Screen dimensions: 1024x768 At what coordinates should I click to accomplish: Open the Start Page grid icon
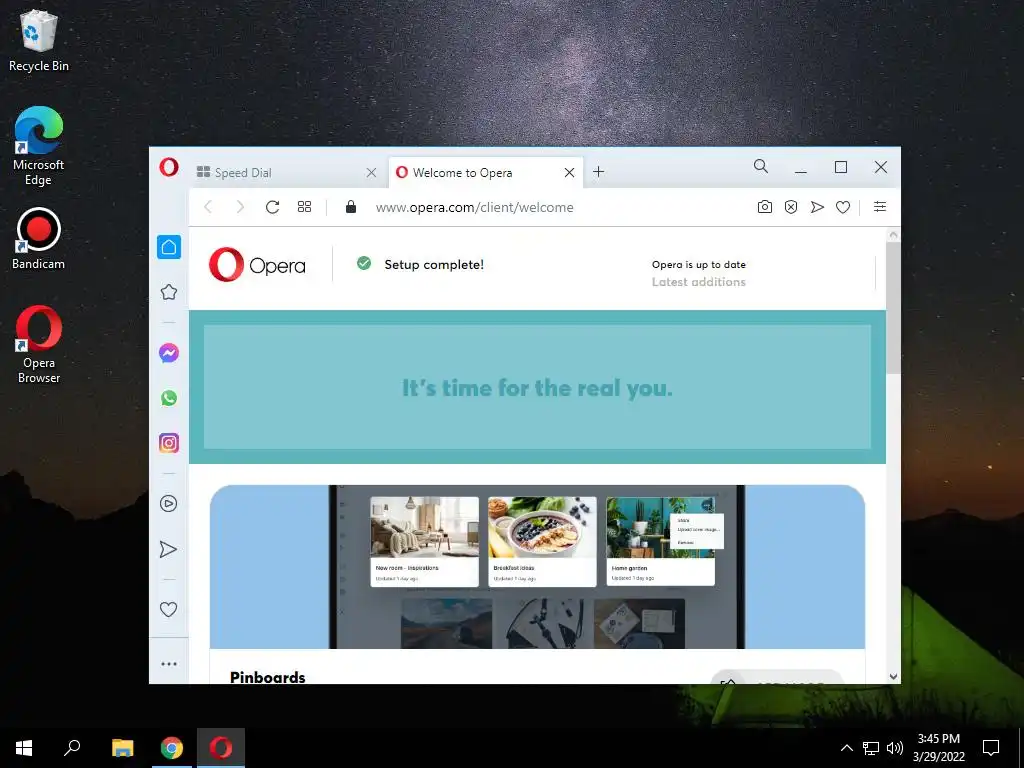click(304, 207)
